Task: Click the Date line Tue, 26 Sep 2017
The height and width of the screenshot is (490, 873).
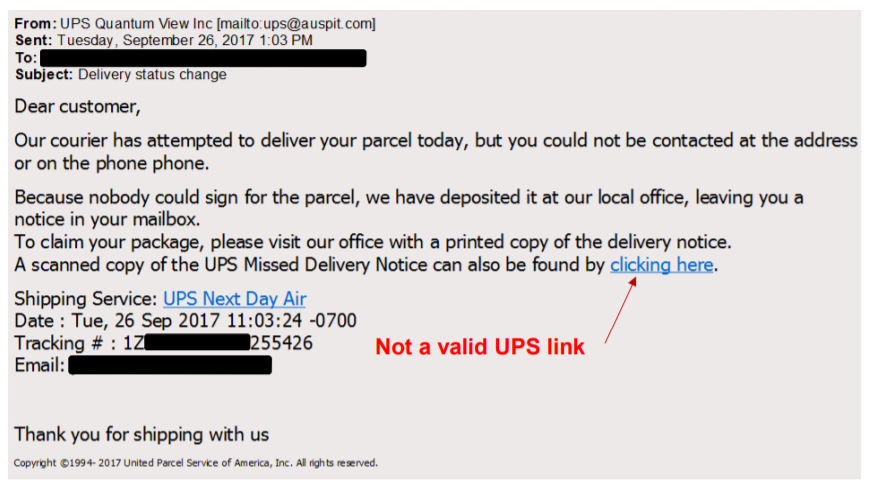Action: point(185,321)
